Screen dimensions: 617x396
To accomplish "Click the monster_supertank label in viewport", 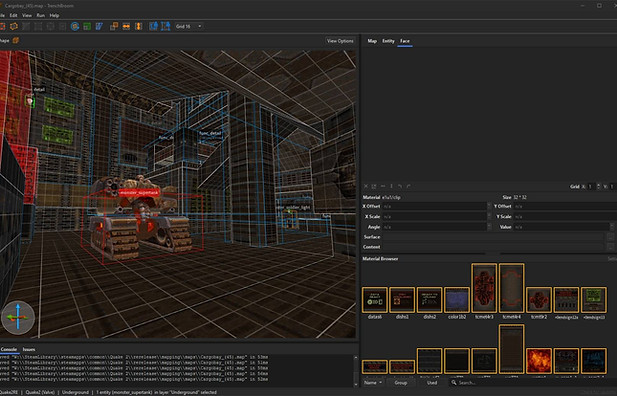I will [139, 193].
